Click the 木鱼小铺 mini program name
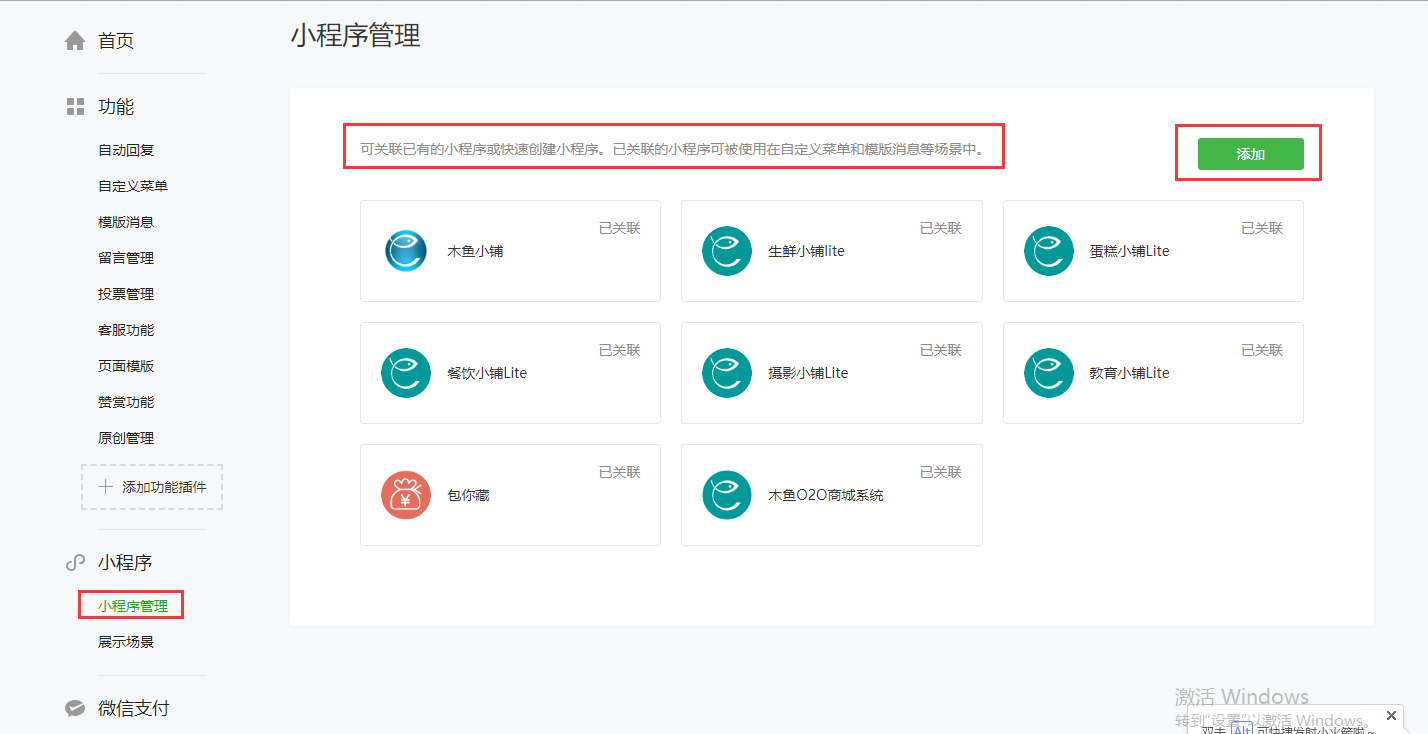This screenshot has height=734, width=1428. point(475,251)
